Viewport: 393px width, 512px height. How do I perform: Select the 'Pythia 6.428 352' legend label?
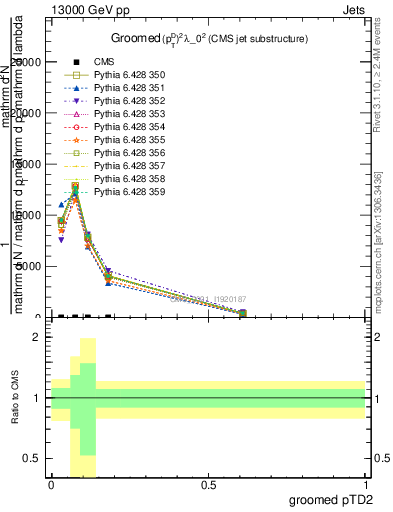(x=130, y=101)
